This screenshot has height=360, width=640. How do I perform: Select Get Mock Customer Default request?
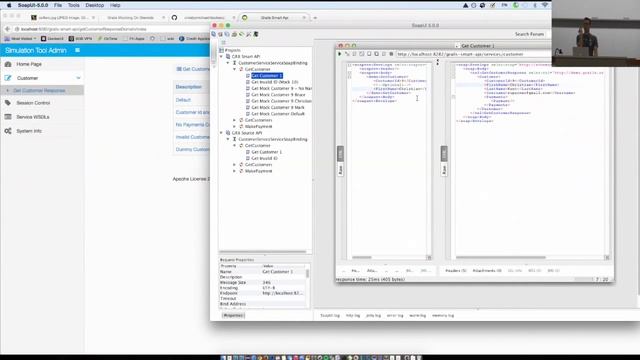[x=278, y=114]
